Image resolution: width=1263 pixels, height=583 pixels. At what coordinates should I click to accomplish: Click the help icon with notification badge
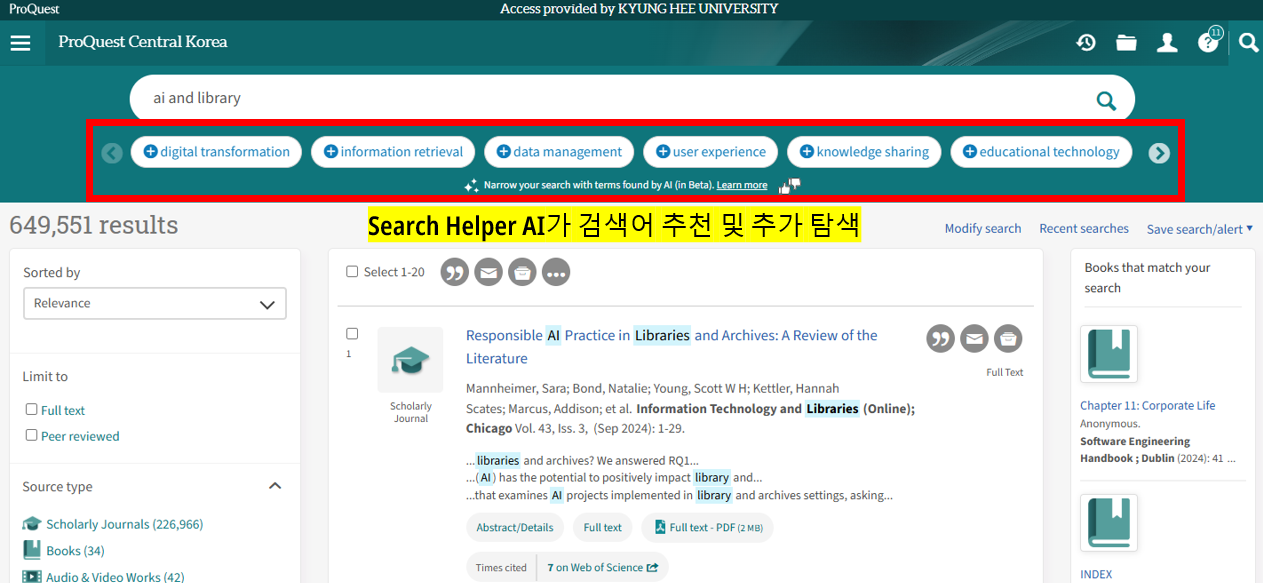pyautogui.click(x=1208, y=42)
